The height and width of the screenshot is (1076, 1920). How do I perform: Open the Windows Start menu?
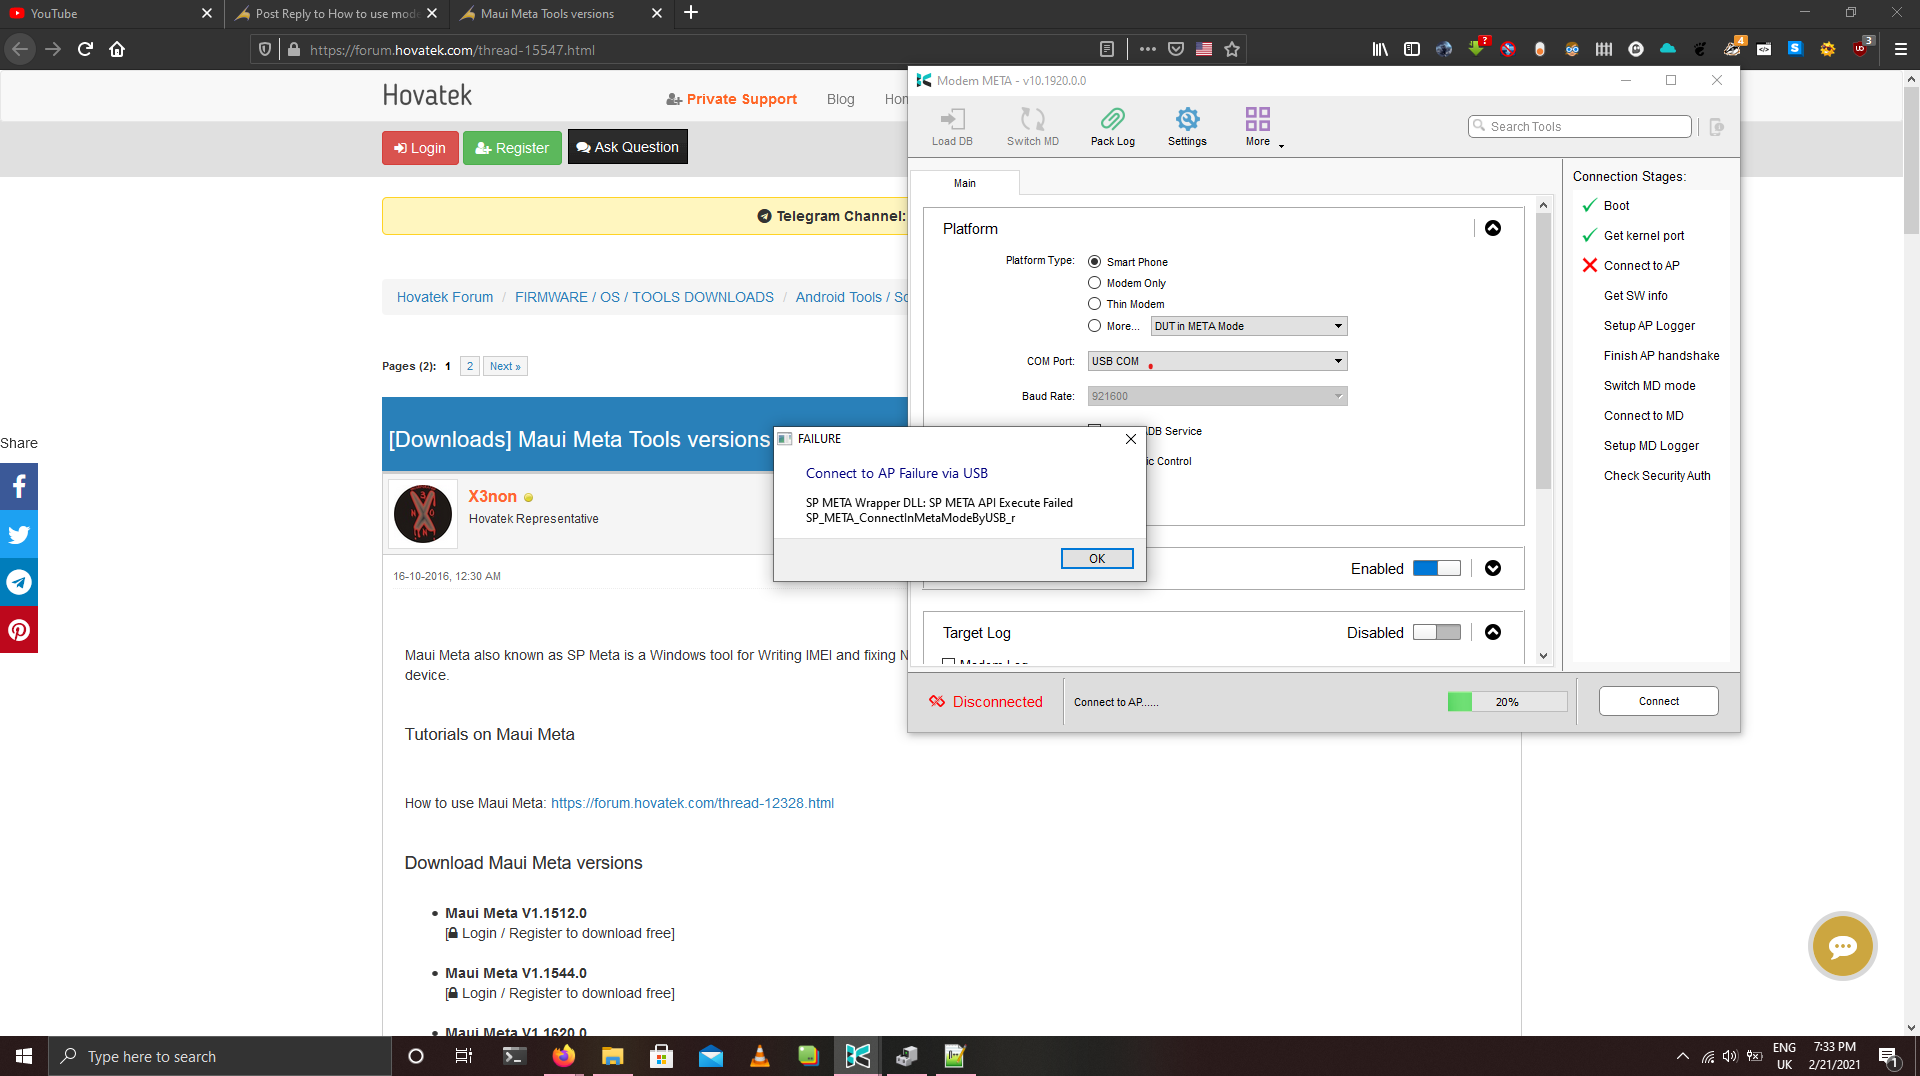click(24, 1056)
